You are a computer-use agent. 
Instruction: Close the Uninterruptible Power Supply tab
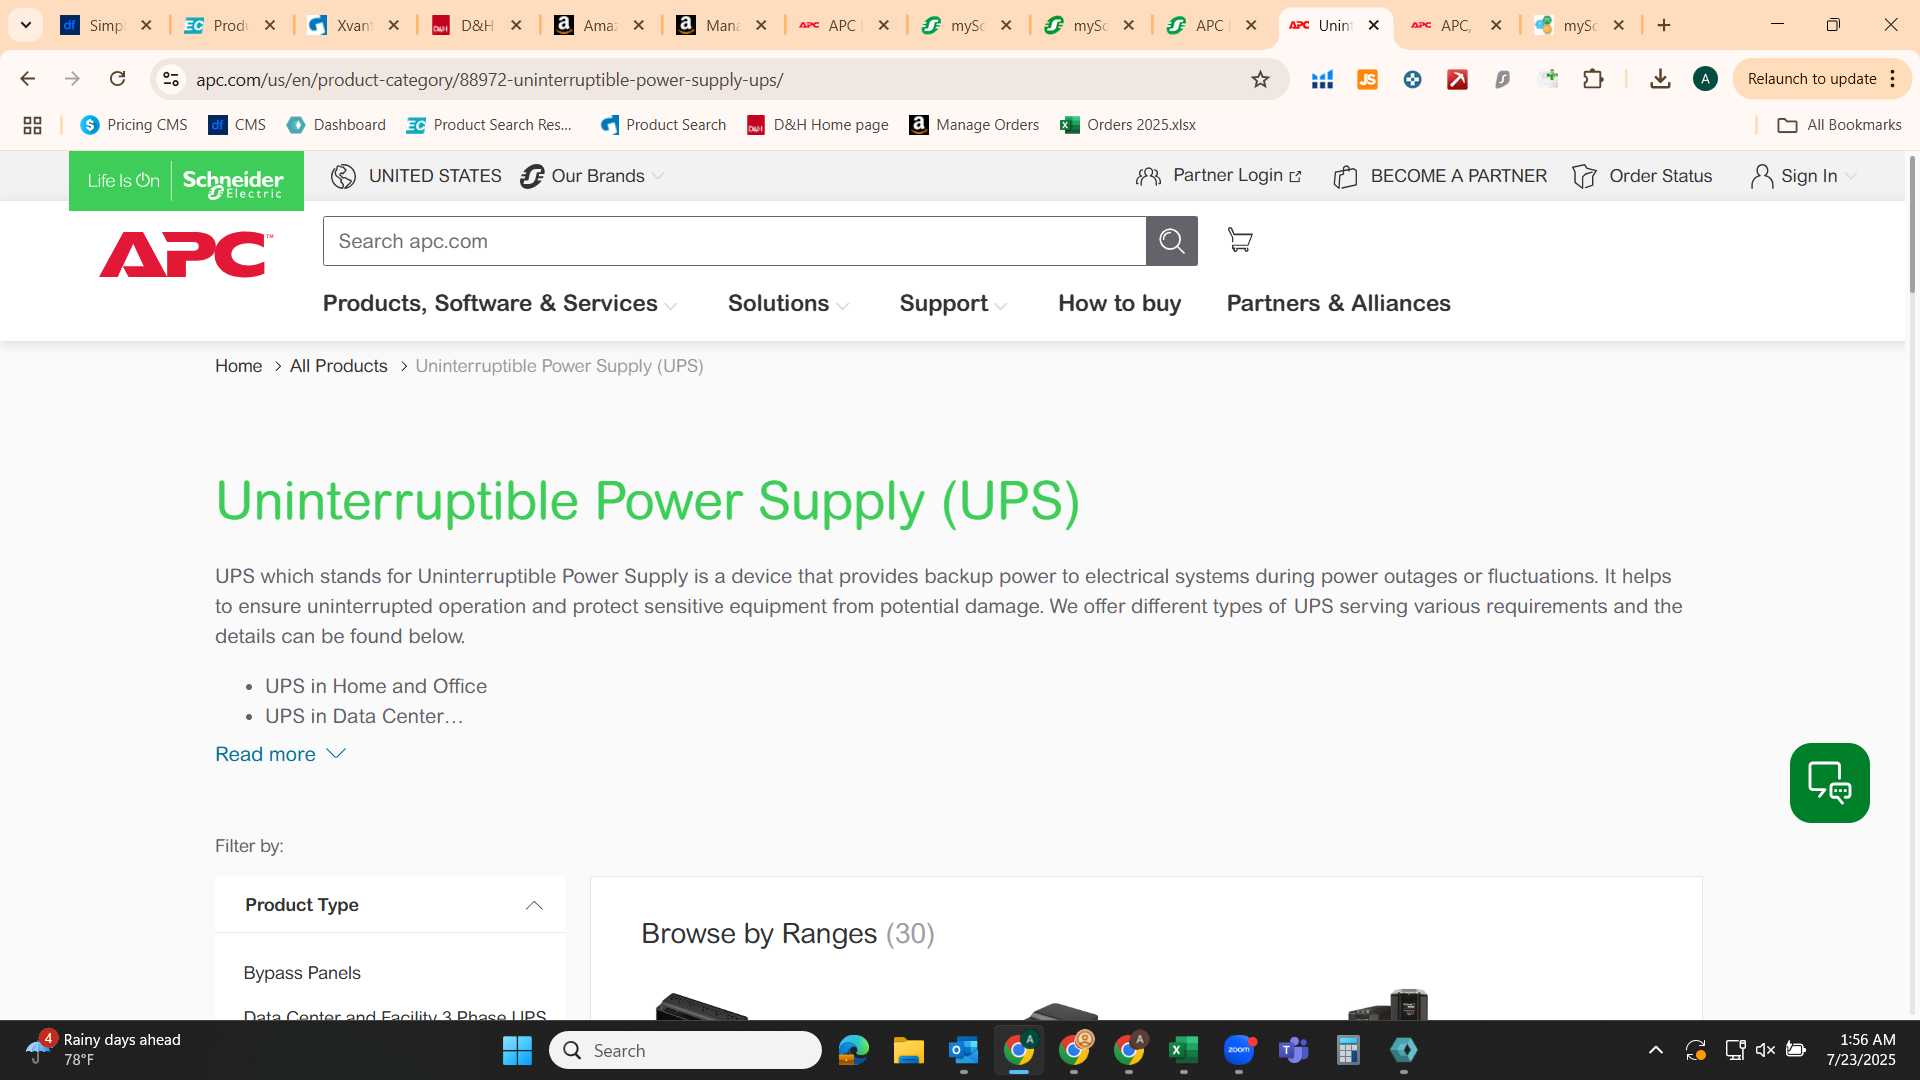coord(1373,25)
